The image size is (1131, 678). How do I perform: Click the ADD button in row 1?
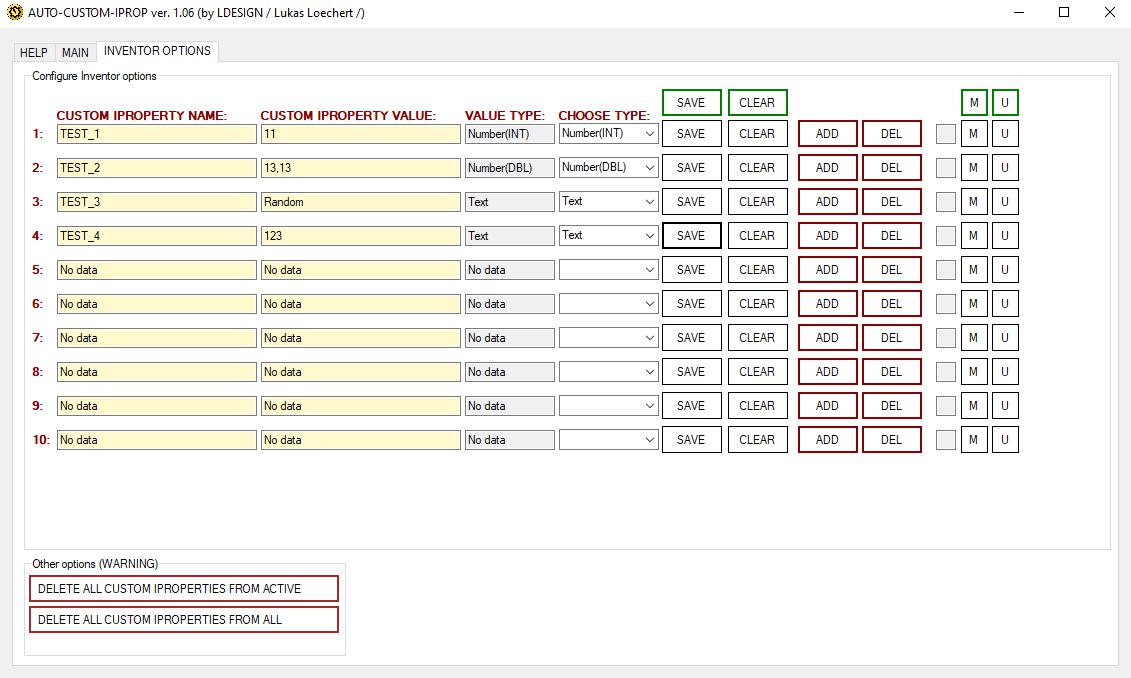click(x=827, y=133)
